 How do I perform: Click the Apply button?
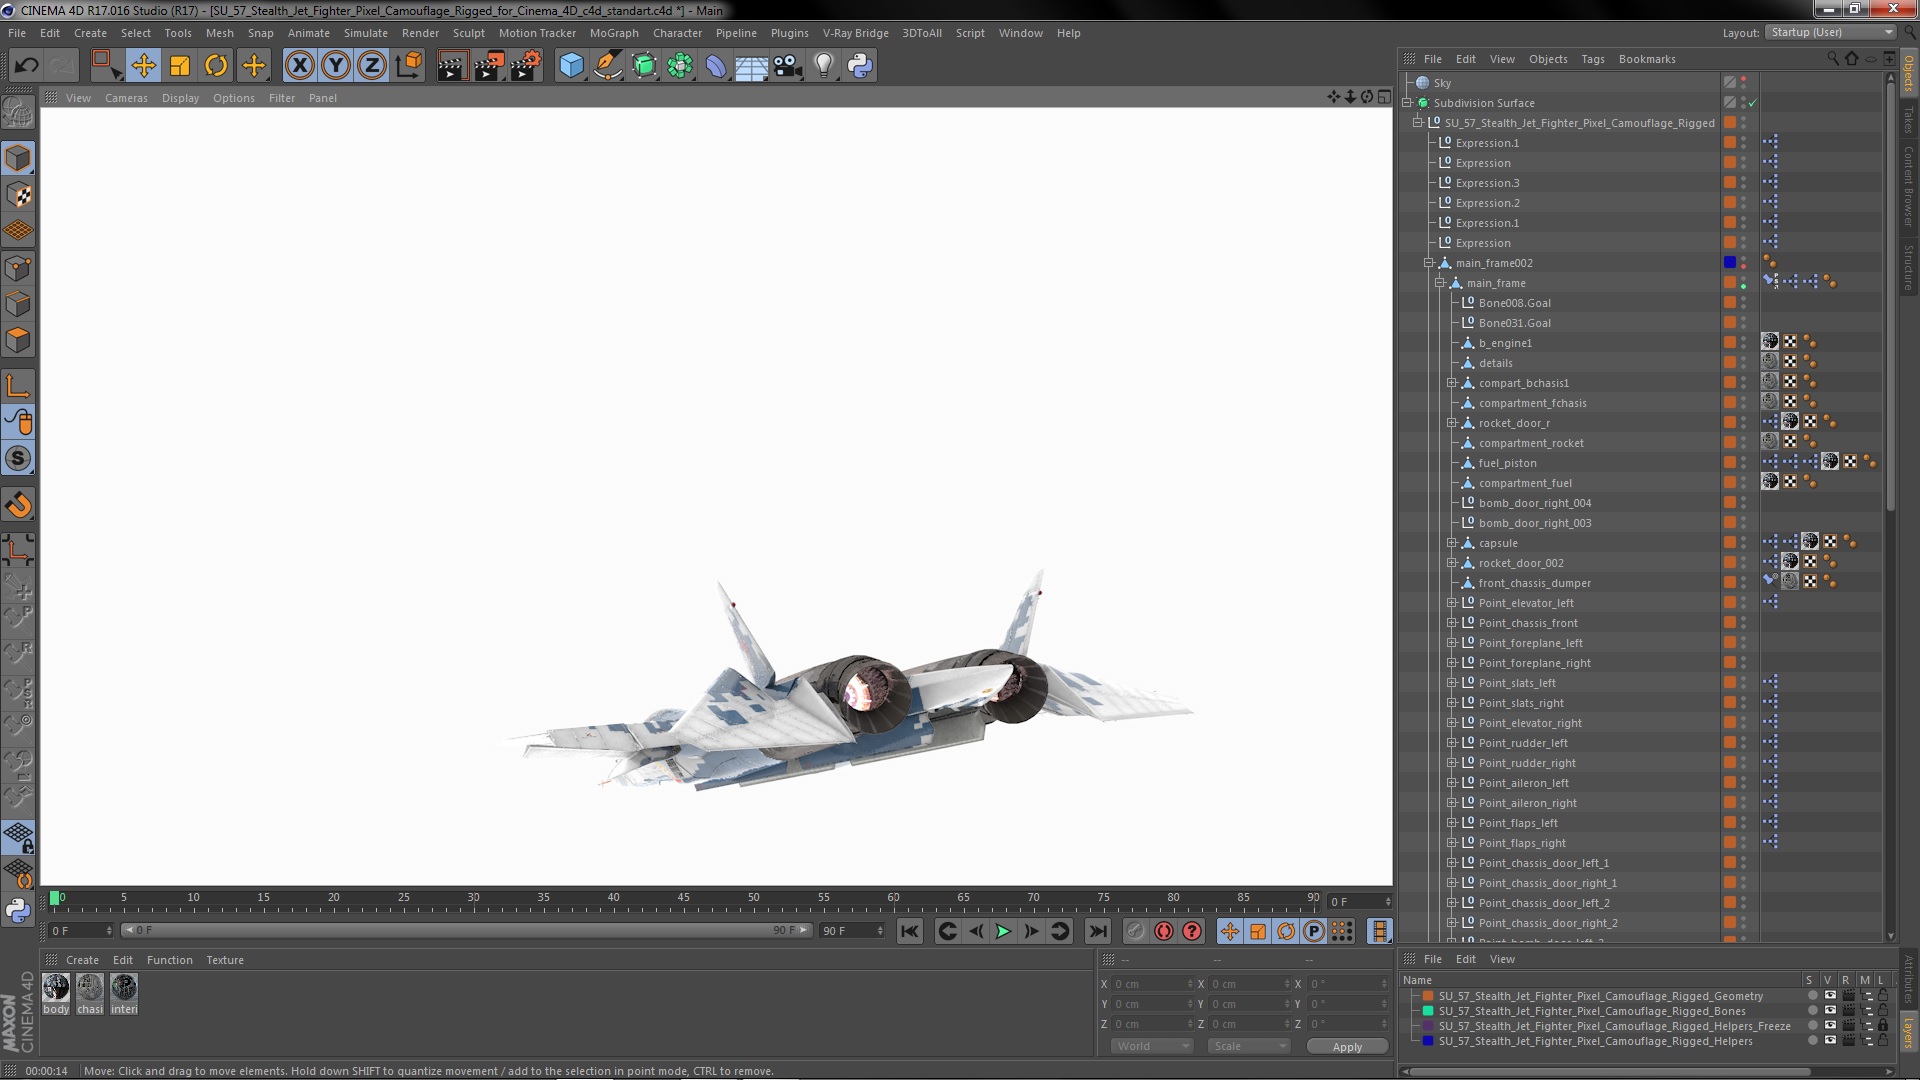(x=1347, y=1047)
